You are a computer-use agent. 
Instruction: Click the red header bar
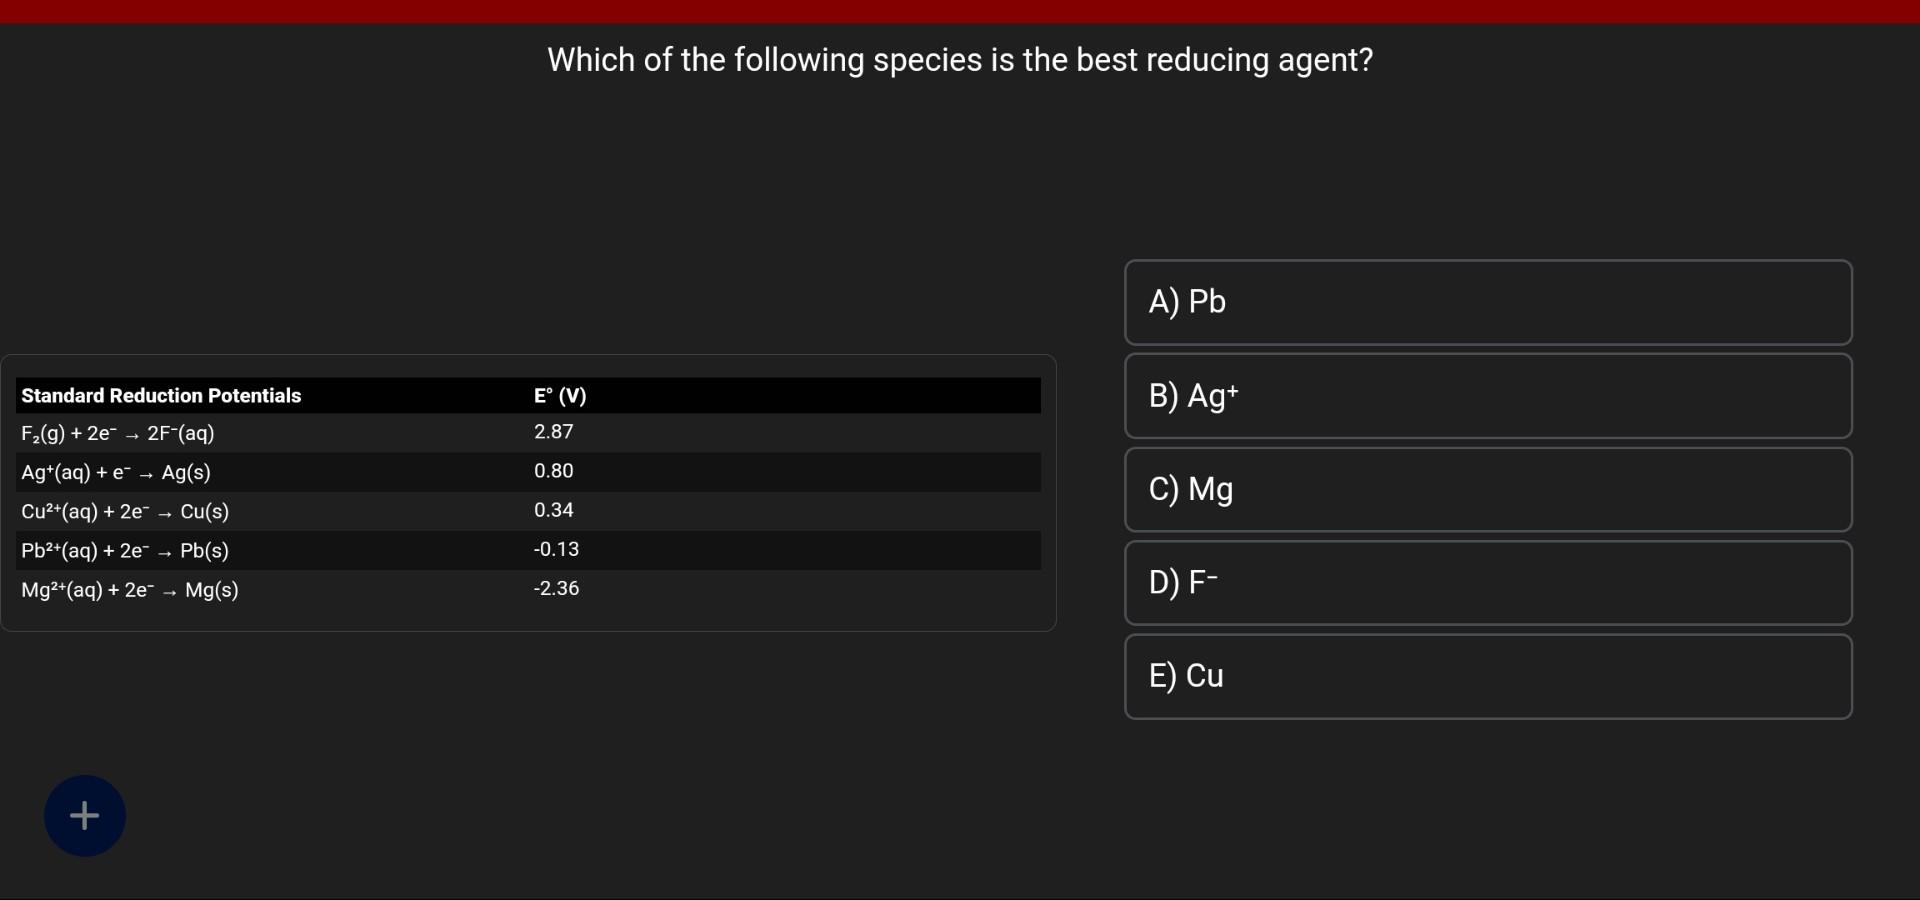(x=960, y=11)
